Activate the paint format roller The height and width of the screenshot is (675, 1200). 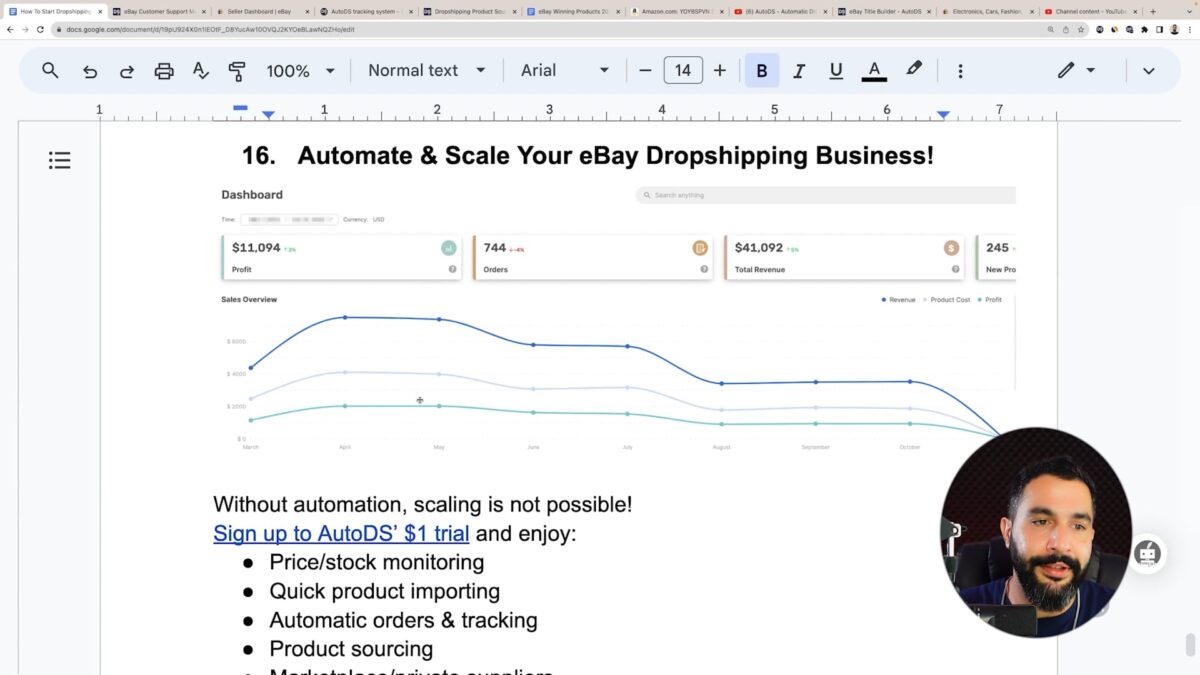pyautogui.click(x=237, y=71)
